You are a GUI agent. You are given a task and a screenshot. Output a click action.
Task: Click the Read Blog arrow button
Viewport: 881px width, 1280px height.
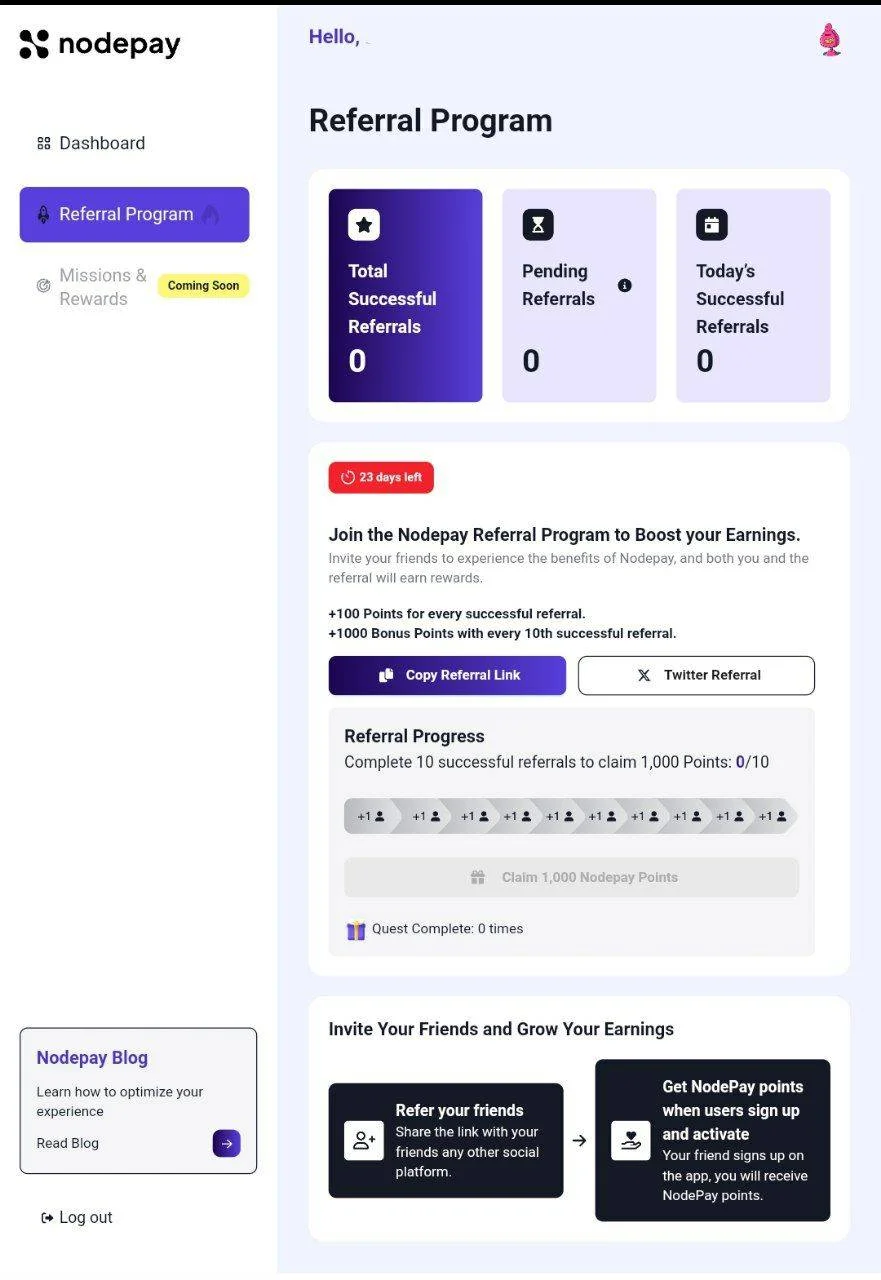pos(227,1143)
